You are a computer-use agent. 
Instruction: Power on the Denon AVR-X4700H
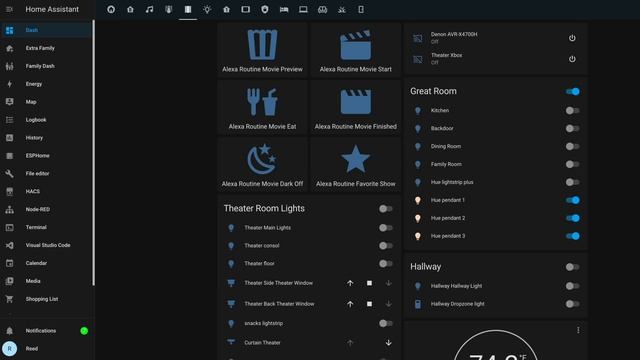coord(572,38)
